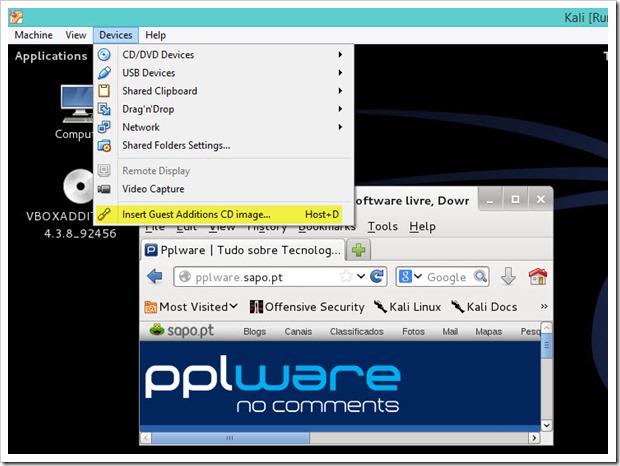Open the Downloads arrow icon

click(x=508, y=276)
